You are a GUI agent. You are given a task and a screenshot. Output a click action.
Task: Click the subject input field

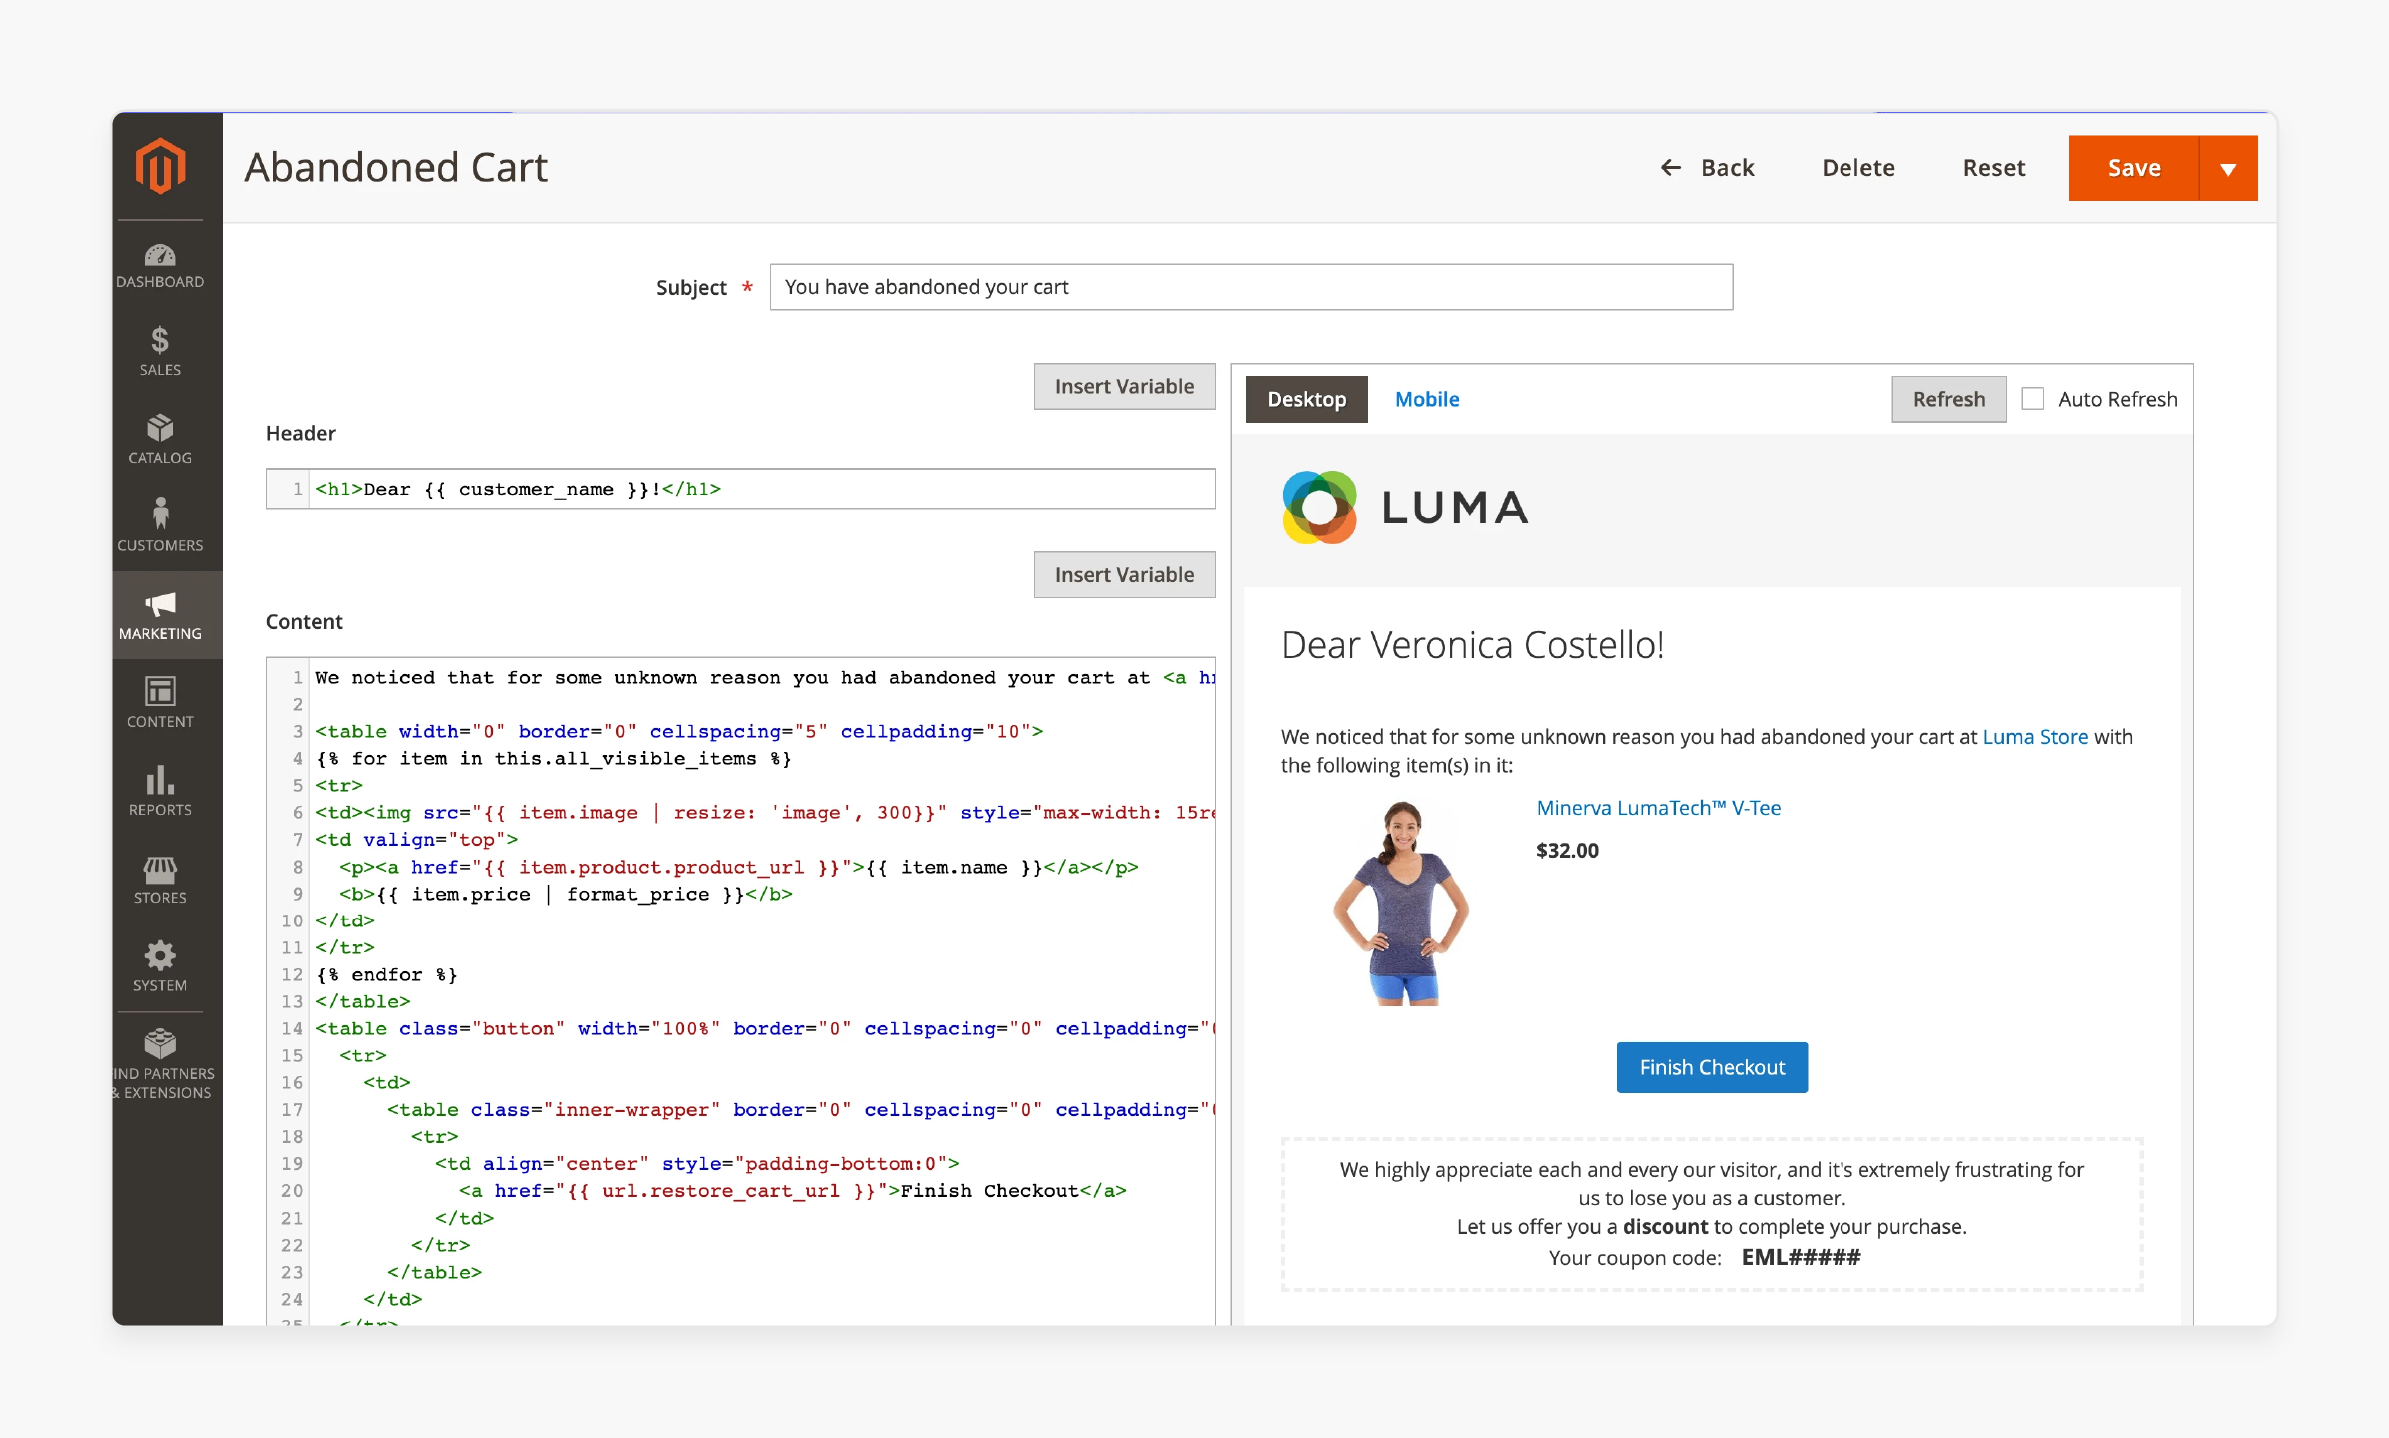coord(1251,287)
